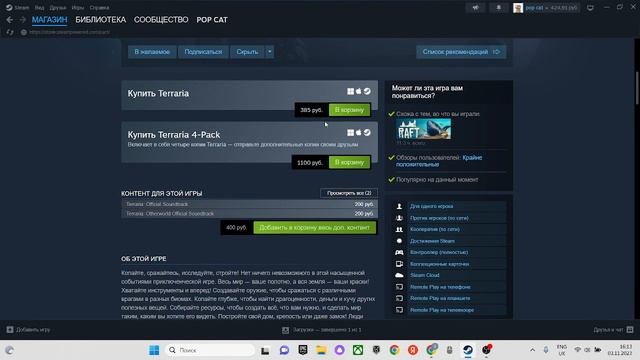Image resolution: width=640 pixels, height=360 pixels.
Task: Open the POP CAT profile tab
Action: [212, 20]
